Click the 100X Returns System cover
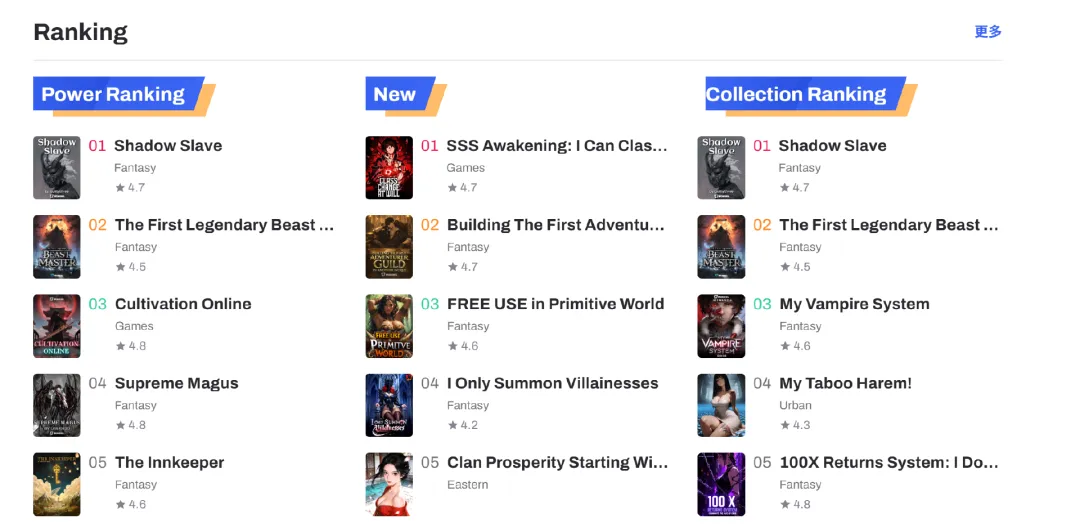The image size is (1080, 532). tap(721, 484)
